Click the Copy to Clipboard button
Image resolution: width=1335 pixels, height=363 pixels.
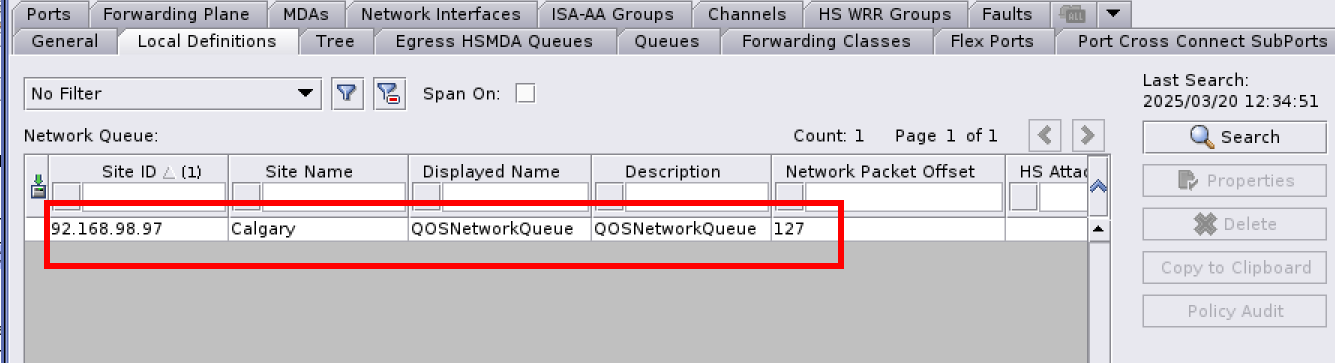(1235, 267)
